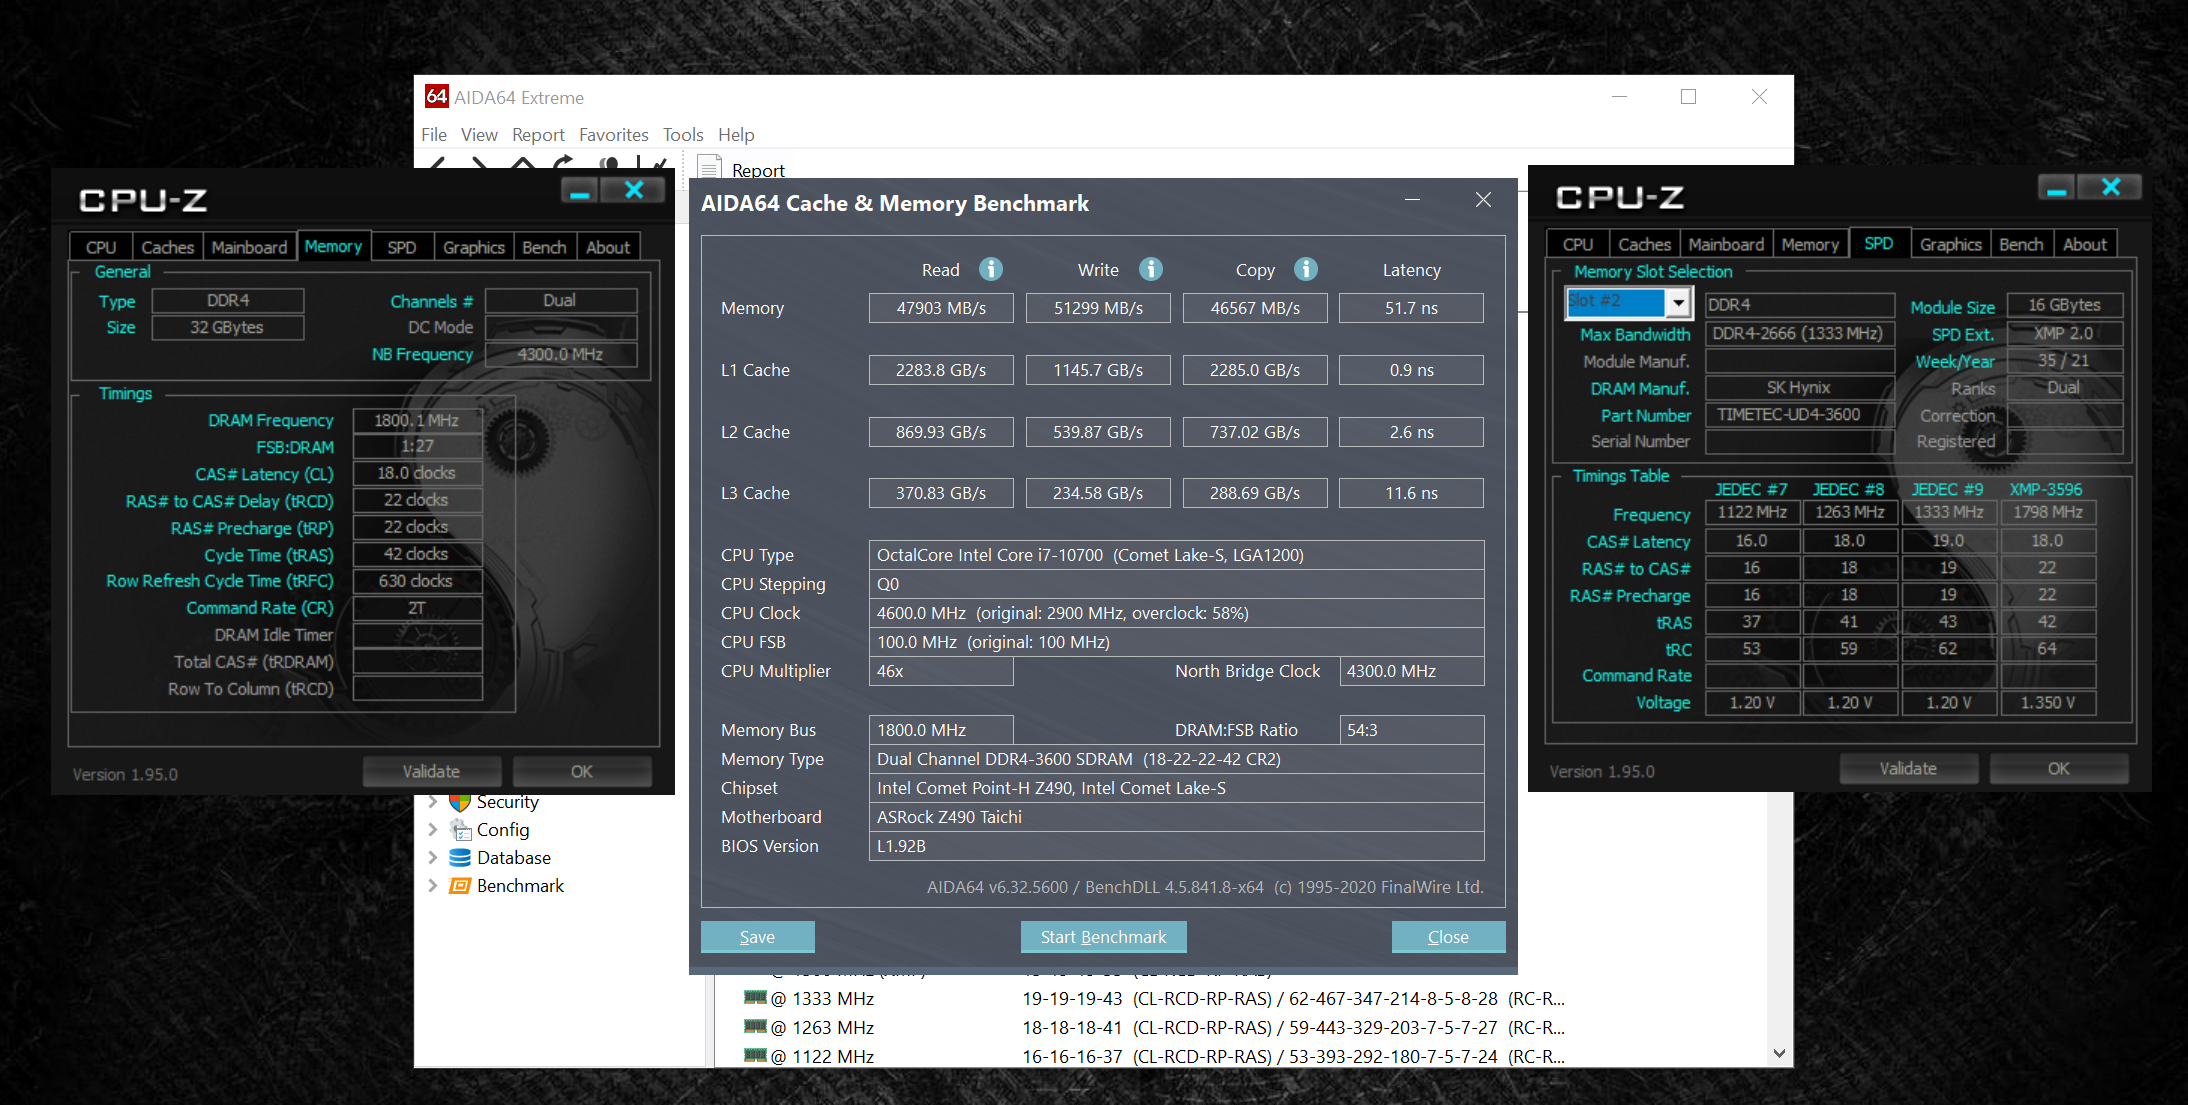
Task: Click the Benchmark tree item icon
Action: (x=460, y=886)
